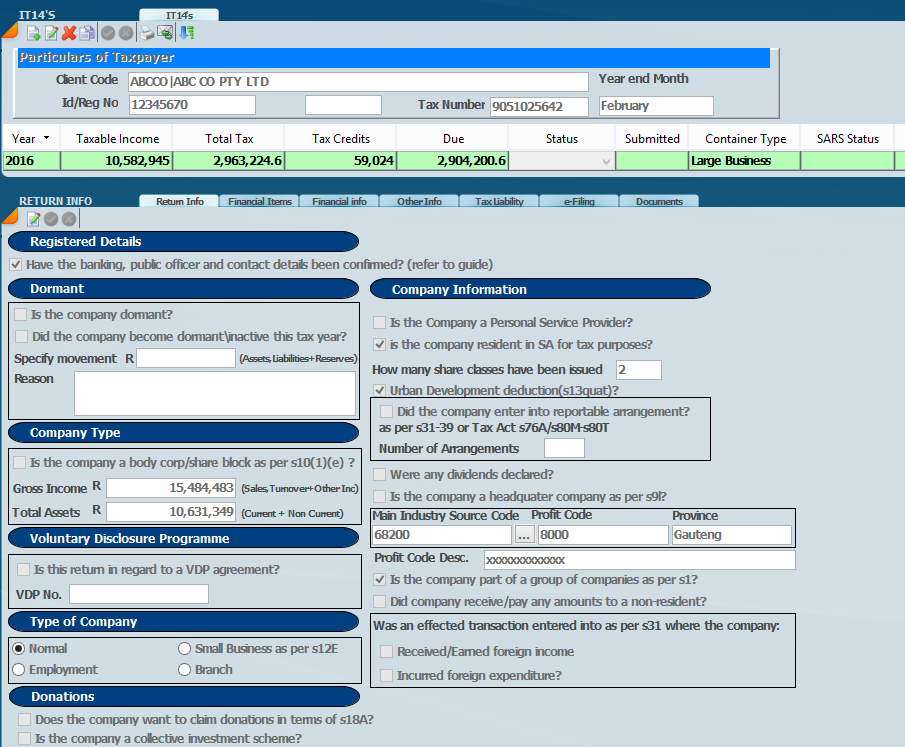Click the email envelope icon in toolbar

pos(164,33)
